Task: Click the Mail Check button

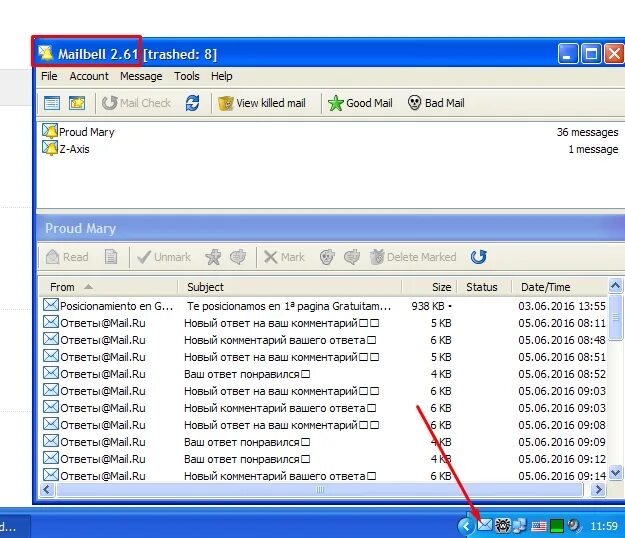Action: point(136,103)
